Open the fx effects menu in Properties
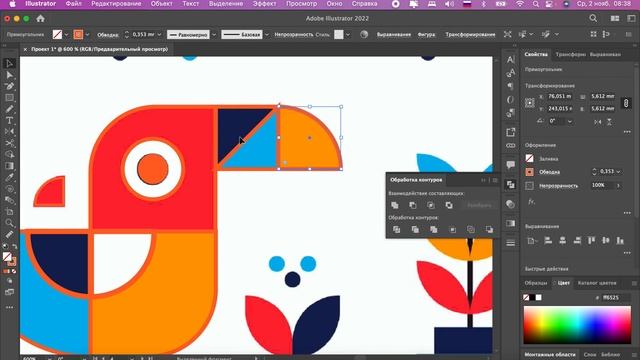This screenshot has height=360, width=640. (x=531, y=202)
